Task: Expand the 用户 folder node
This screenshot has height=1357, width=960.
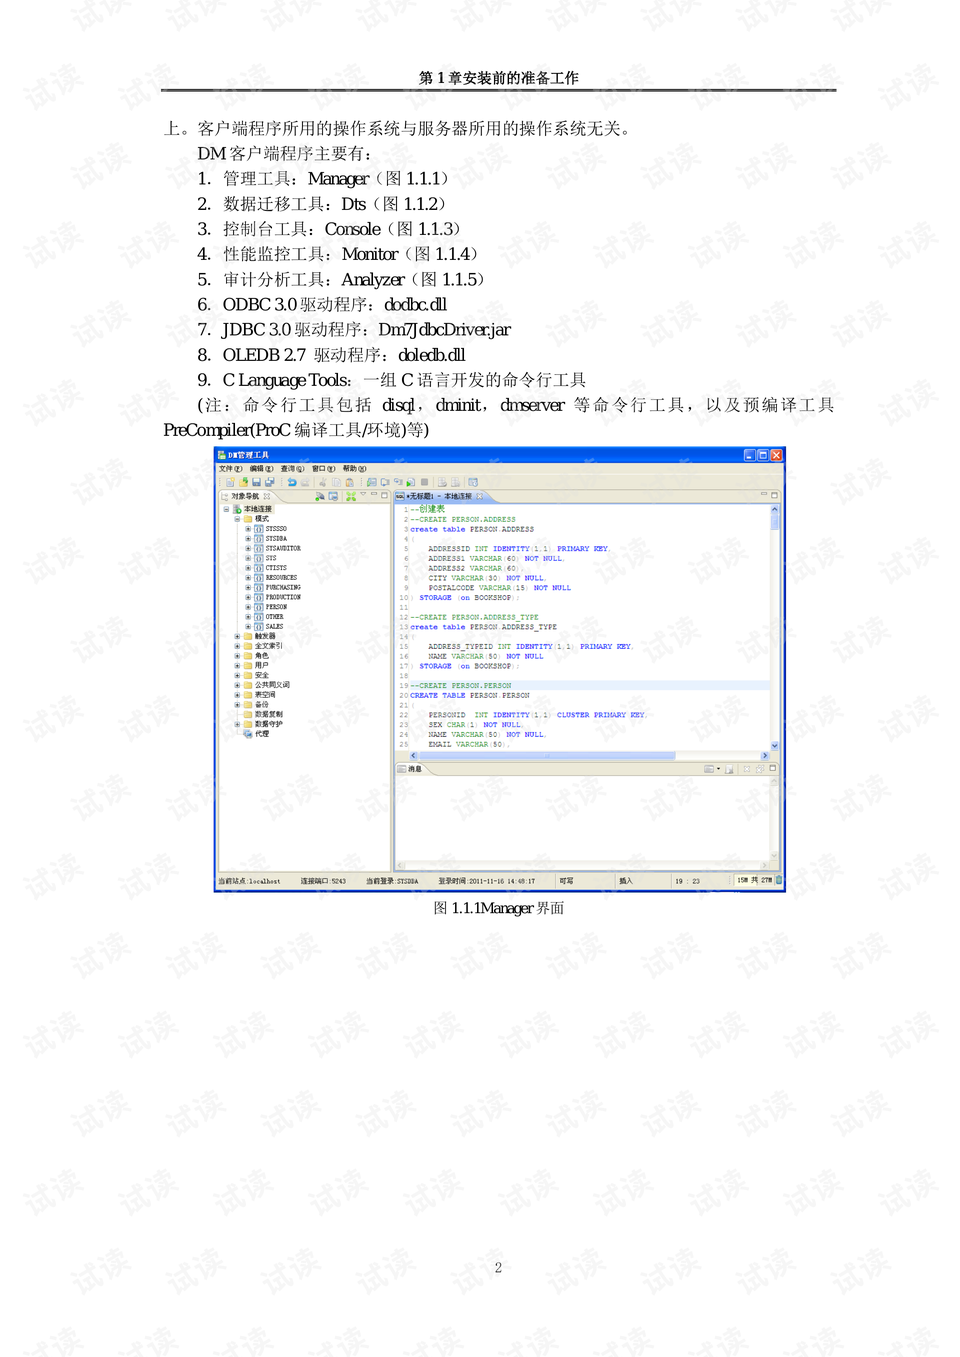Action: tap(237, 665)
